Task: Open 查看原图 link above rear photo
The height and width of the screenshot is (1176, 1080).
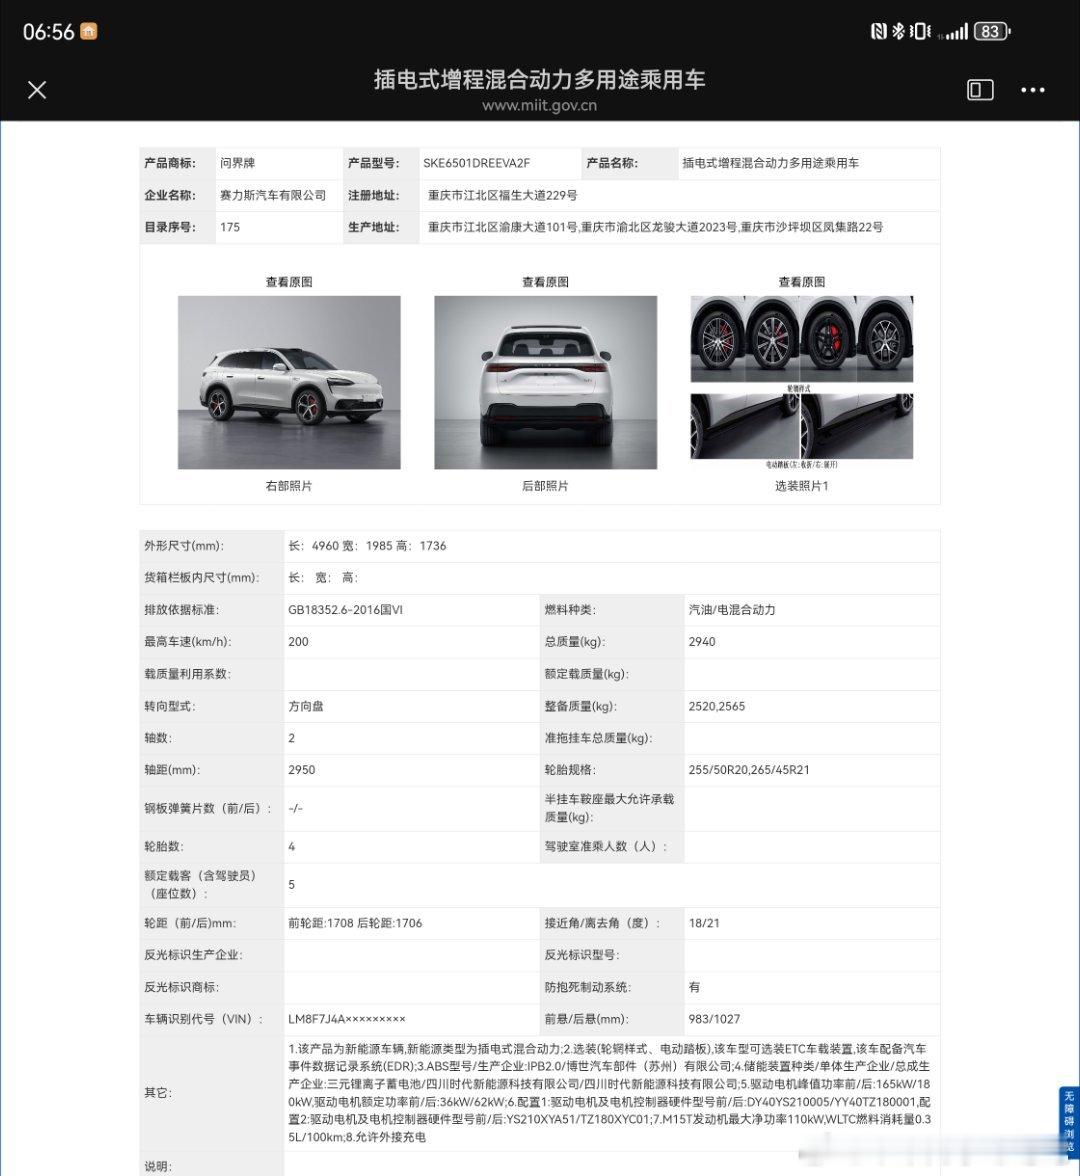Action: (545, 282)
